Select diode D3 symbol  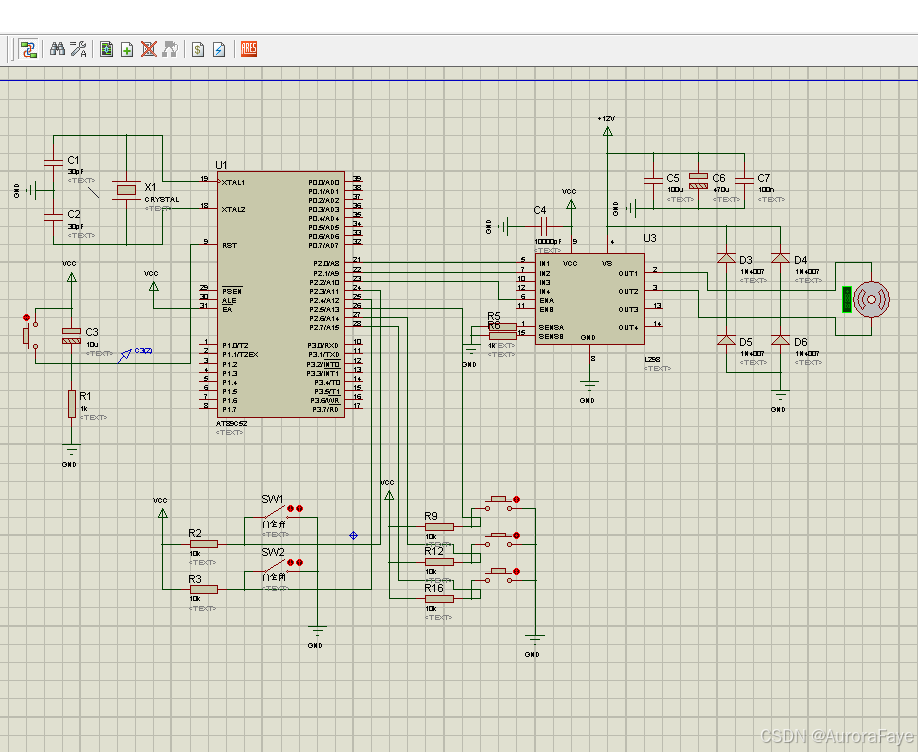[x=727, y=258]
